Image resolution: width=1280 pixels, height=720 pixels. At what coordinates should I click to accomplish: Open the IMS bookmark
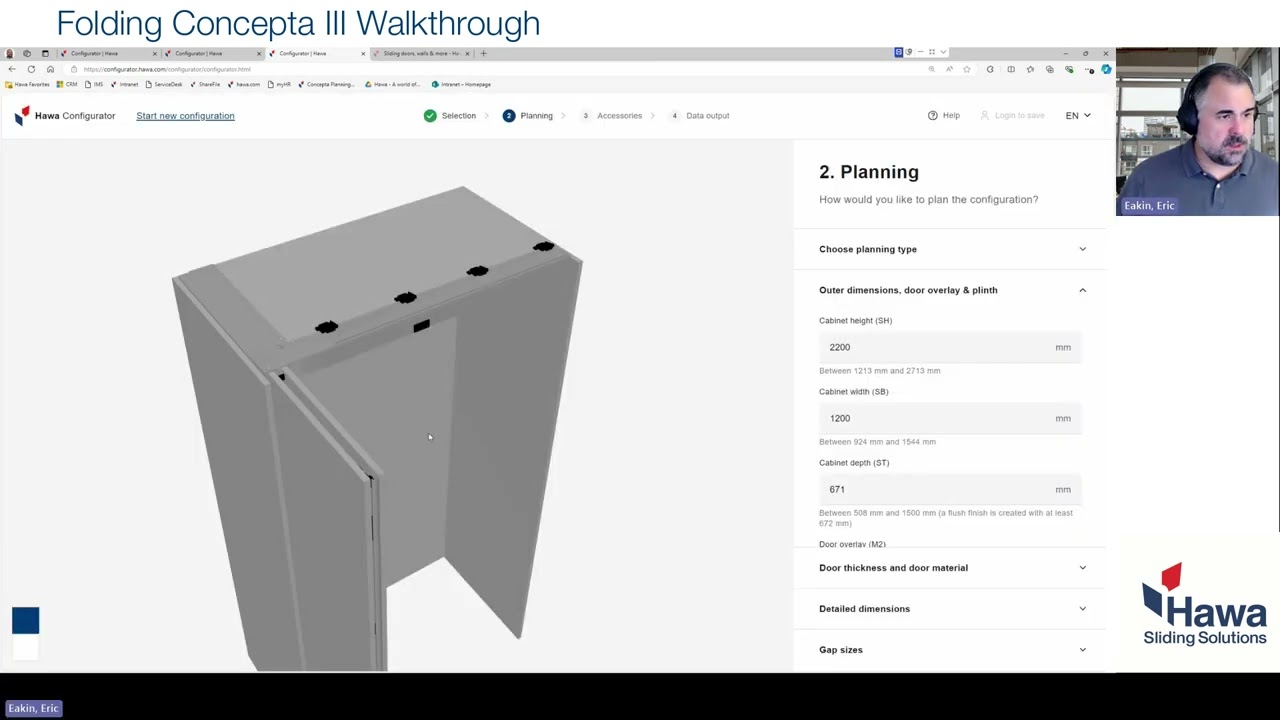[94, 84]
